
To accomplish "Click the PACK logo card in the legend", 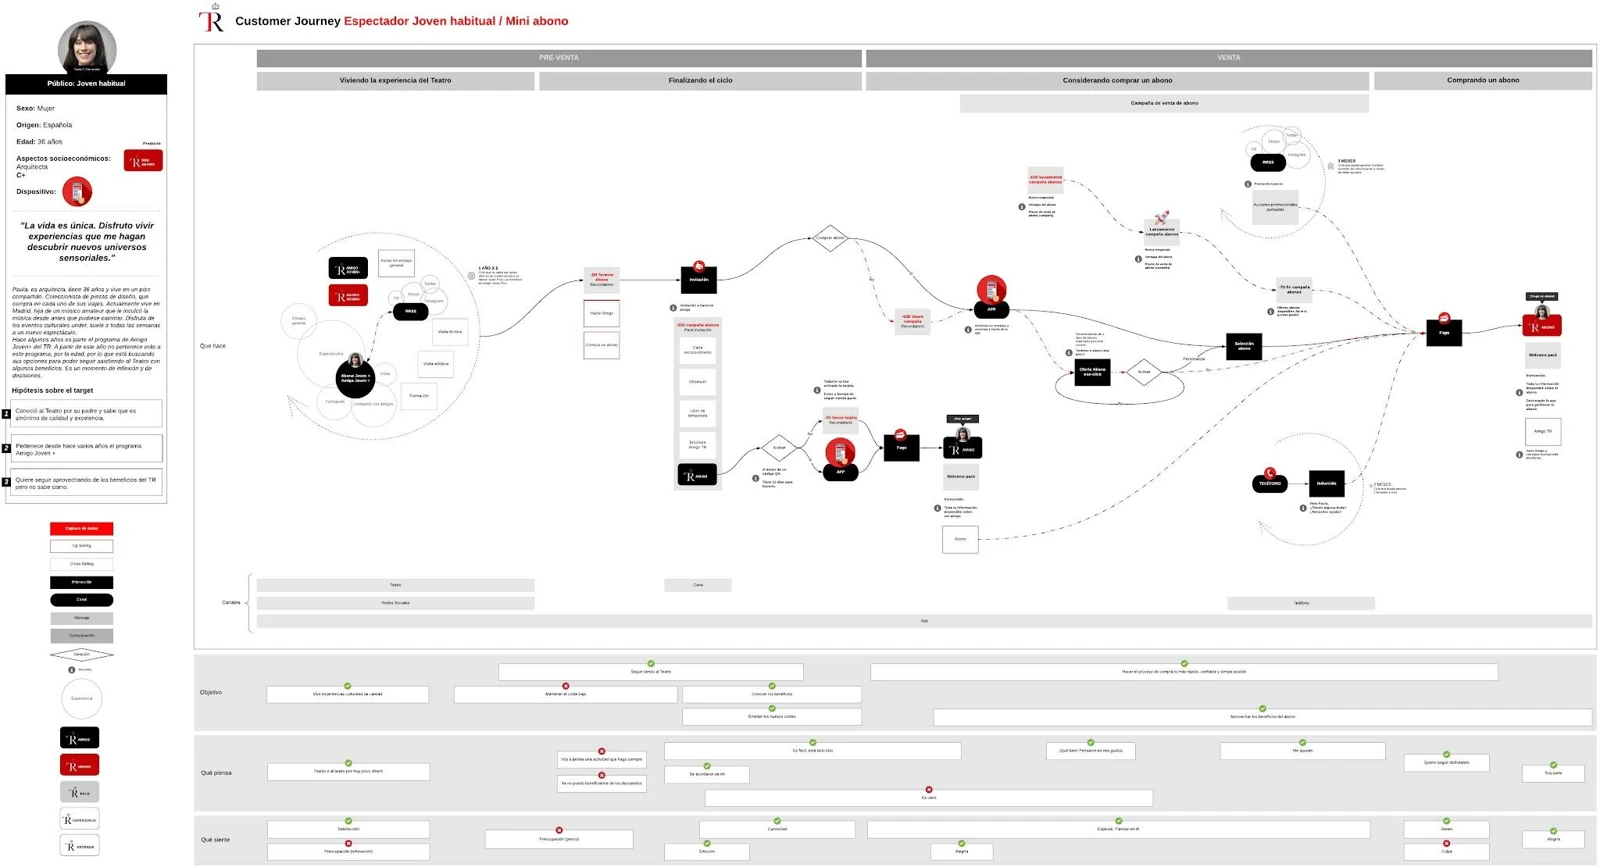I will tap(80, 793).
